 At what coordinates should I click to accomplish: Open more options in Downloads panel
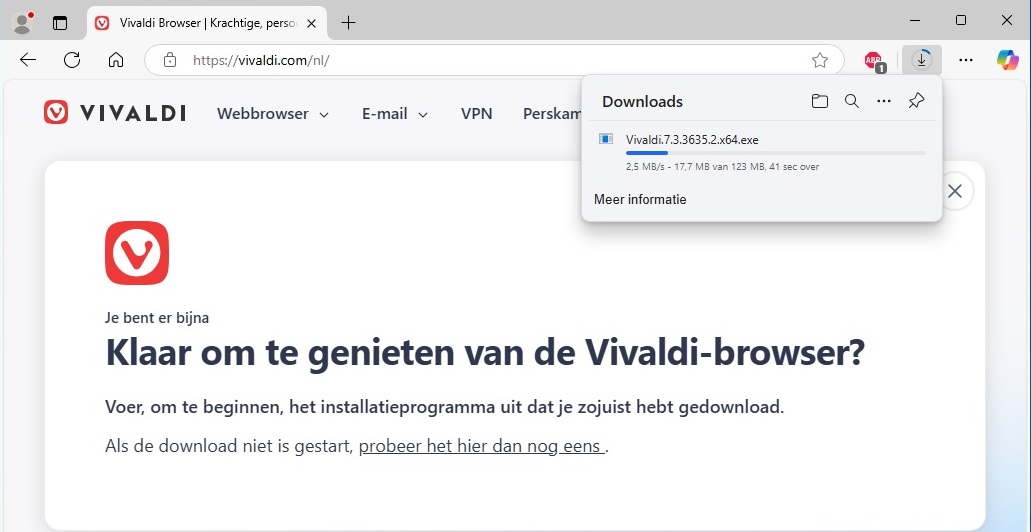[x=883, y=101]
